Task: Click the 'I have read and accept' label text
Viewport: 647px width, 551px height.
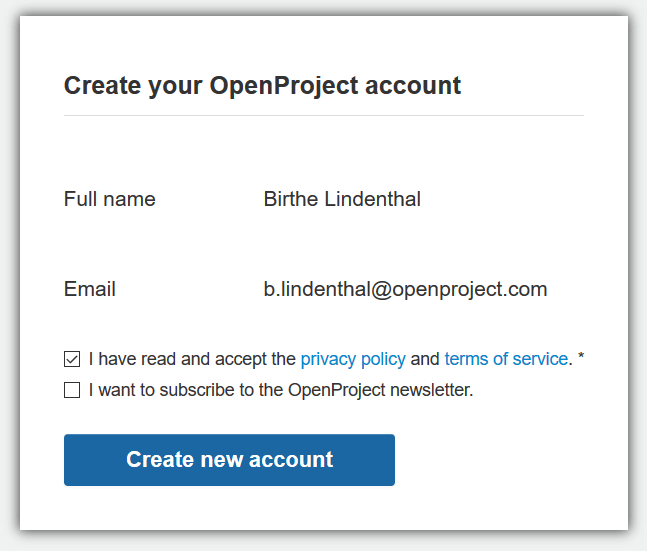Action: tap(192, 359)
